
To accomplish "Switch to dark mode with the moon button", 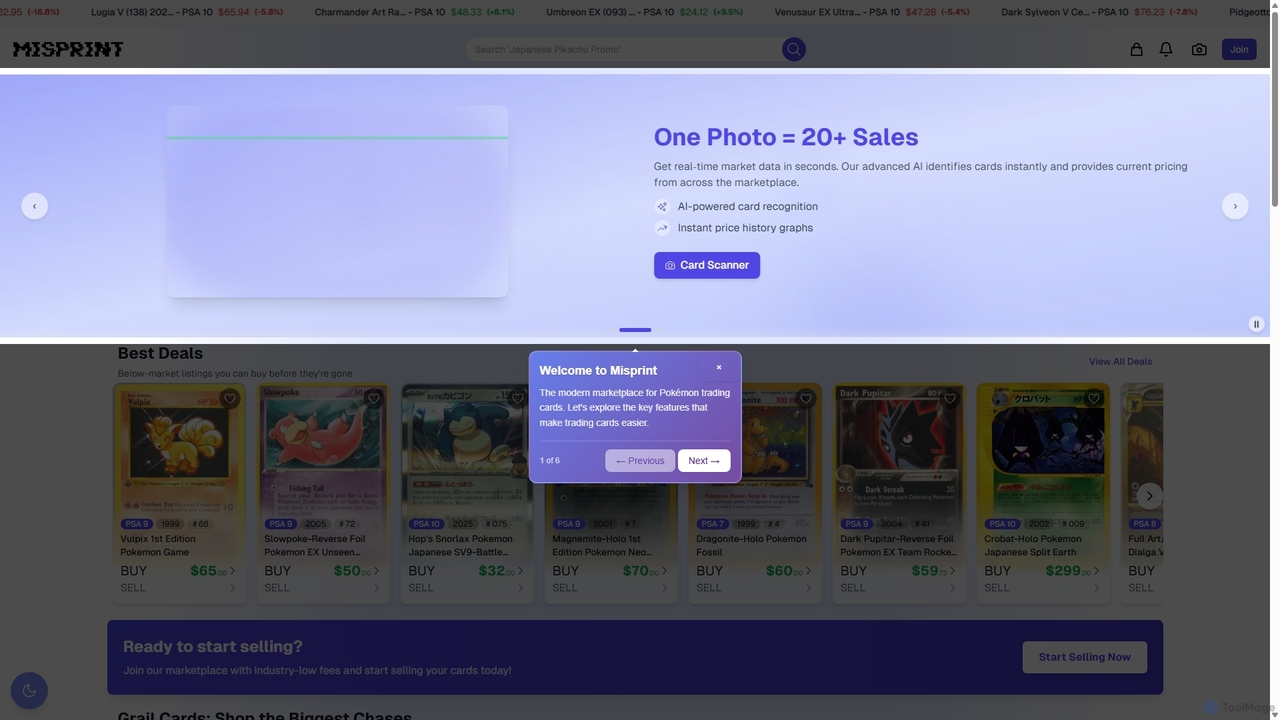I will [x=29, y=690].
